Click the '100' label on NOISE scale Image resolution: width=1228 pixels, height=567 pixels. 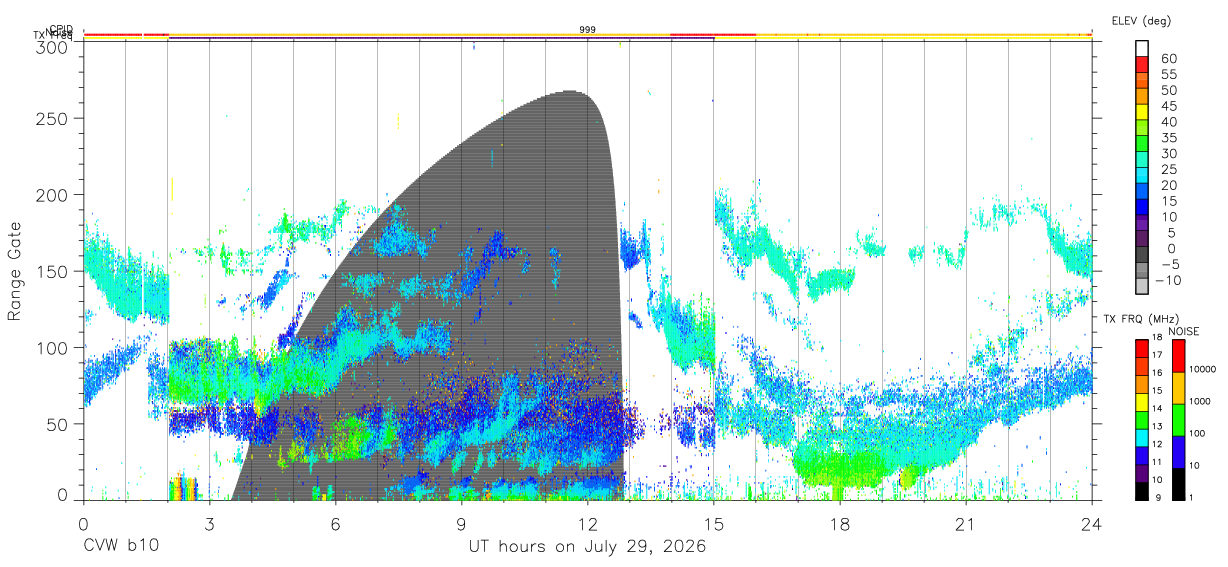click(1197, 434)
